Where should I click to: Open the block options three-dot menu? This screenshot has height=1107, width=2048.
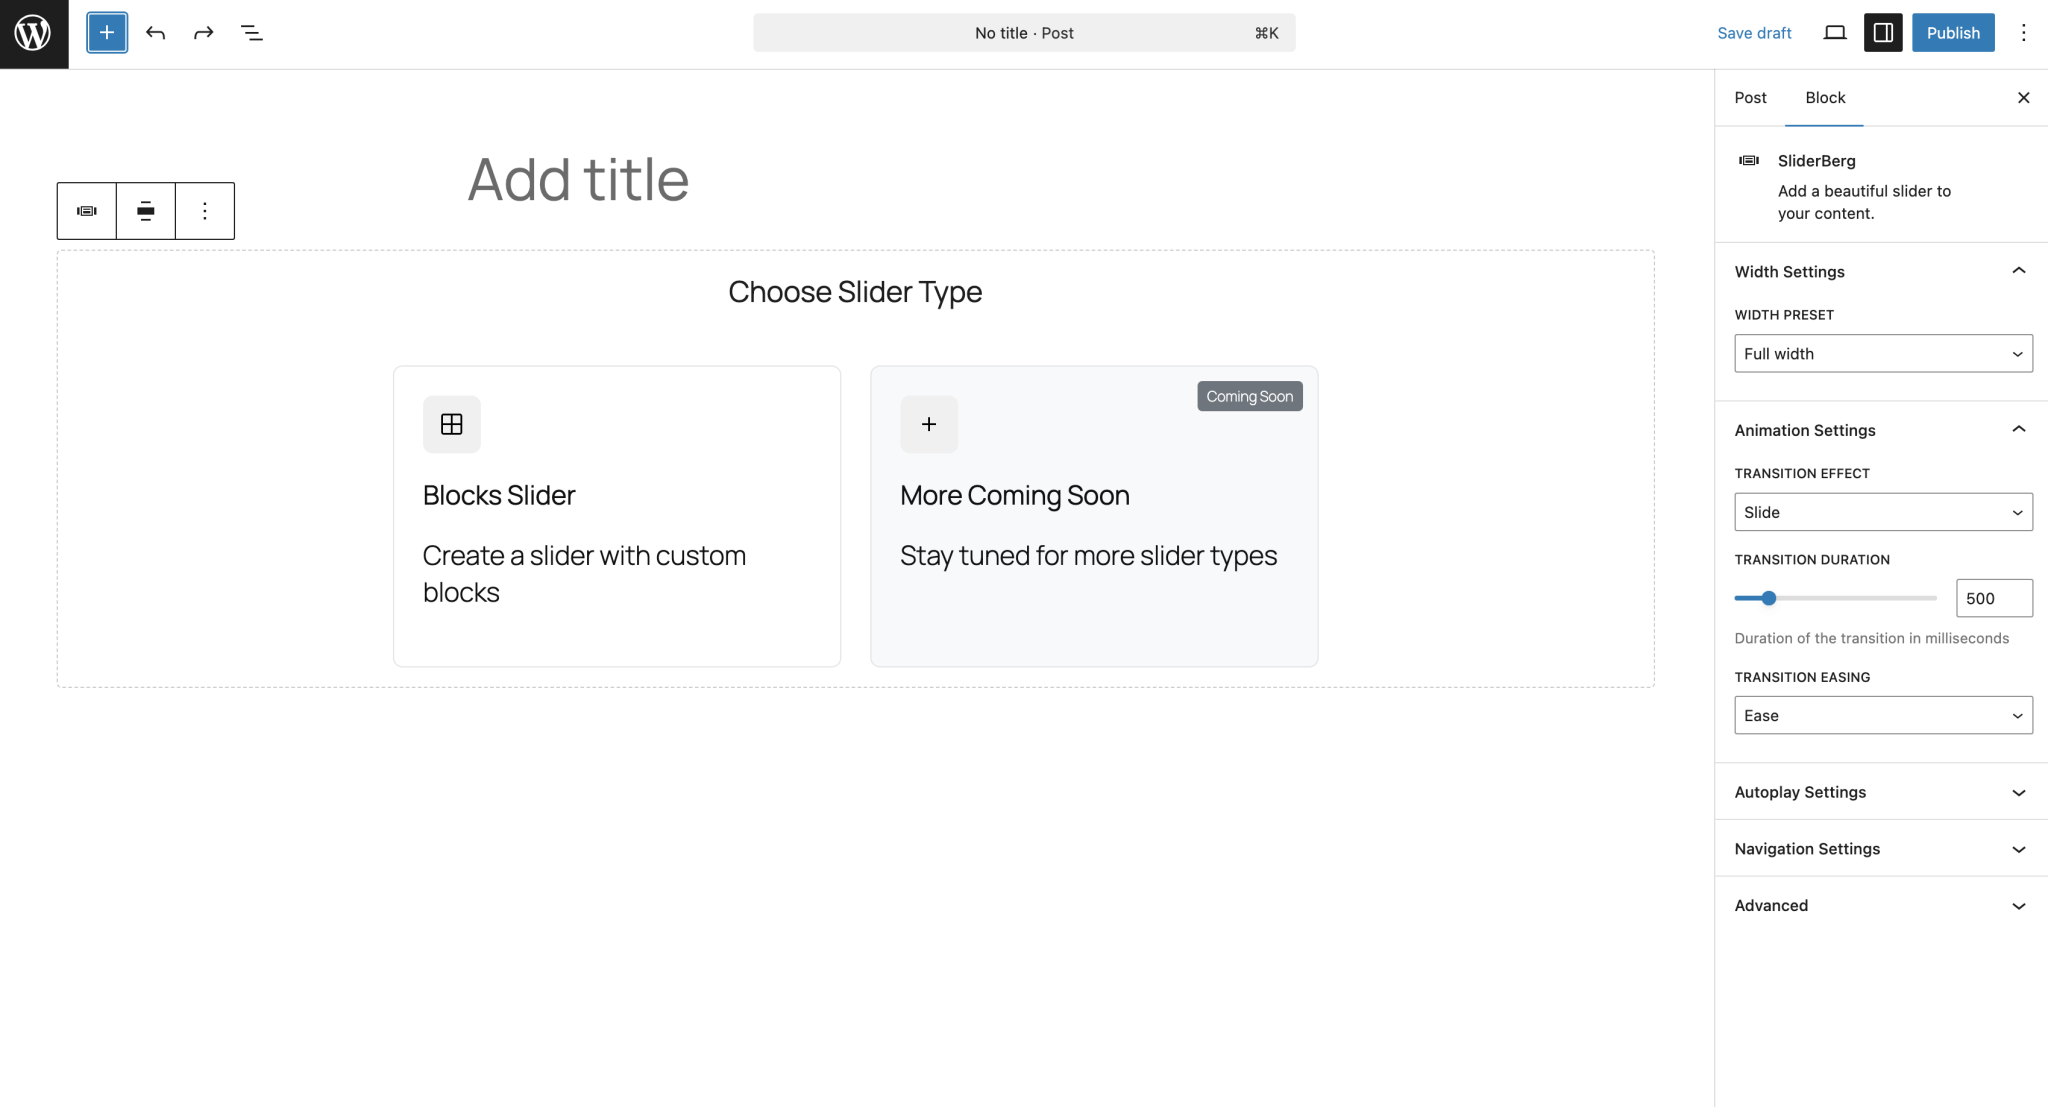click(x=205, y=210)
